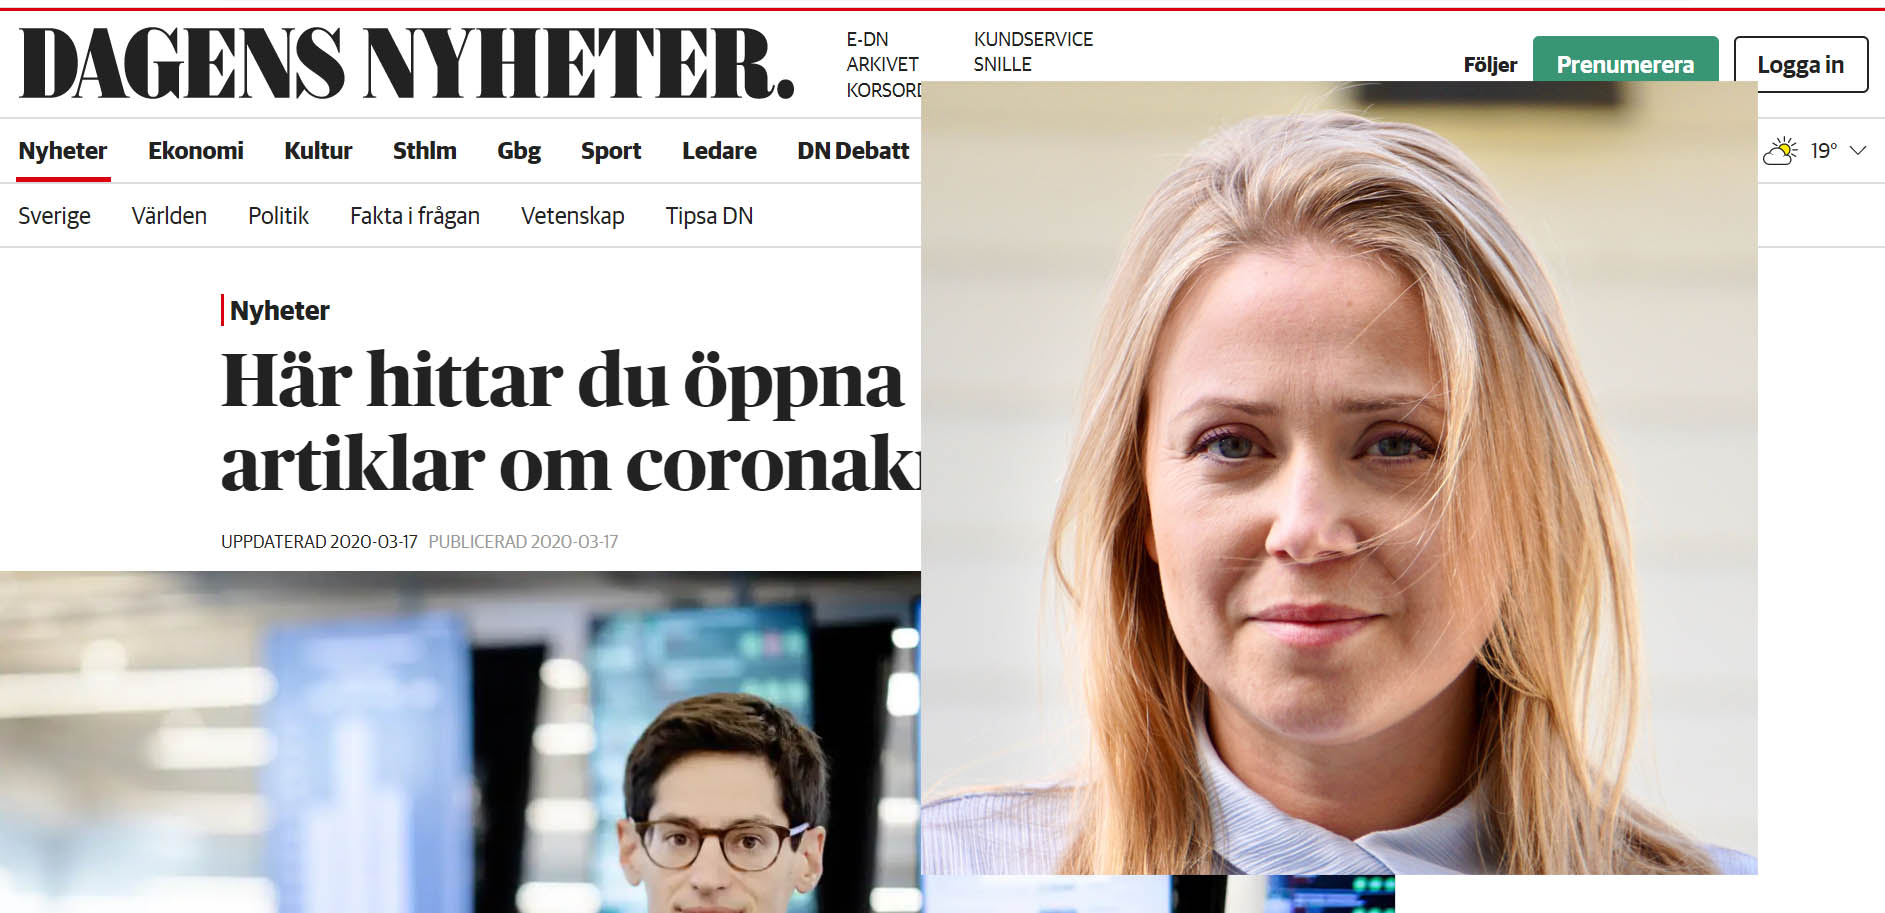Go to Politik subsection

pyautogui.click(x=278, y=216)
